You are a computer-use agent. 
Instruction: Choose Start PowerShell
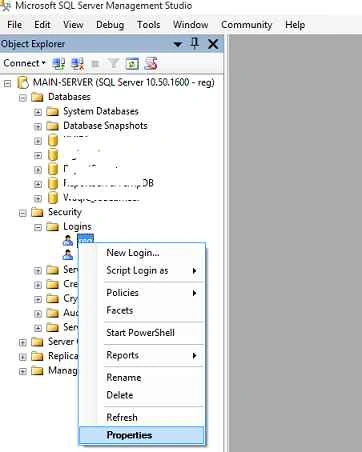tap(141, 333)
